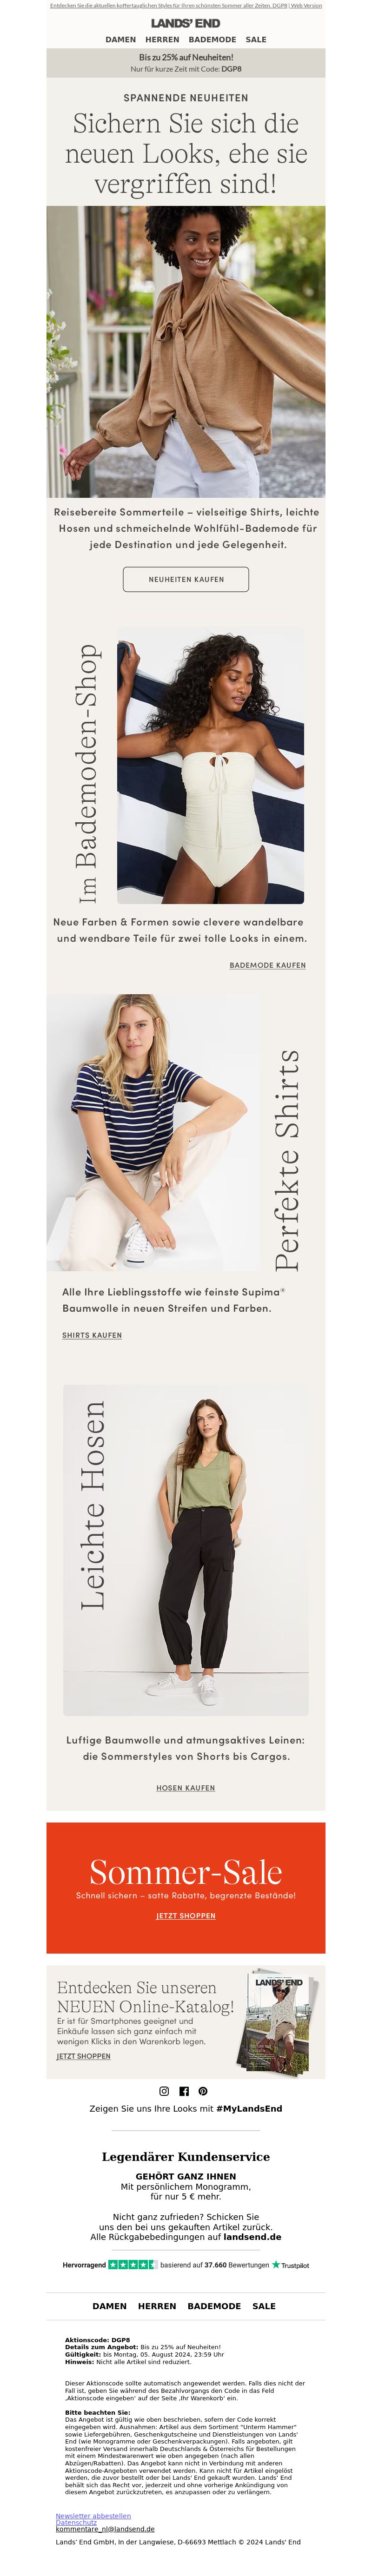The image size is (372, 2576).
Task: Click the Lands' End logo at top
Action: pos(186,23)
